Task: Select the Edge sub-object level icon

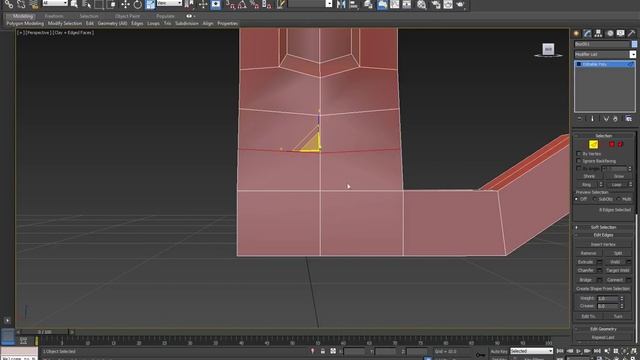Action: 593,144
